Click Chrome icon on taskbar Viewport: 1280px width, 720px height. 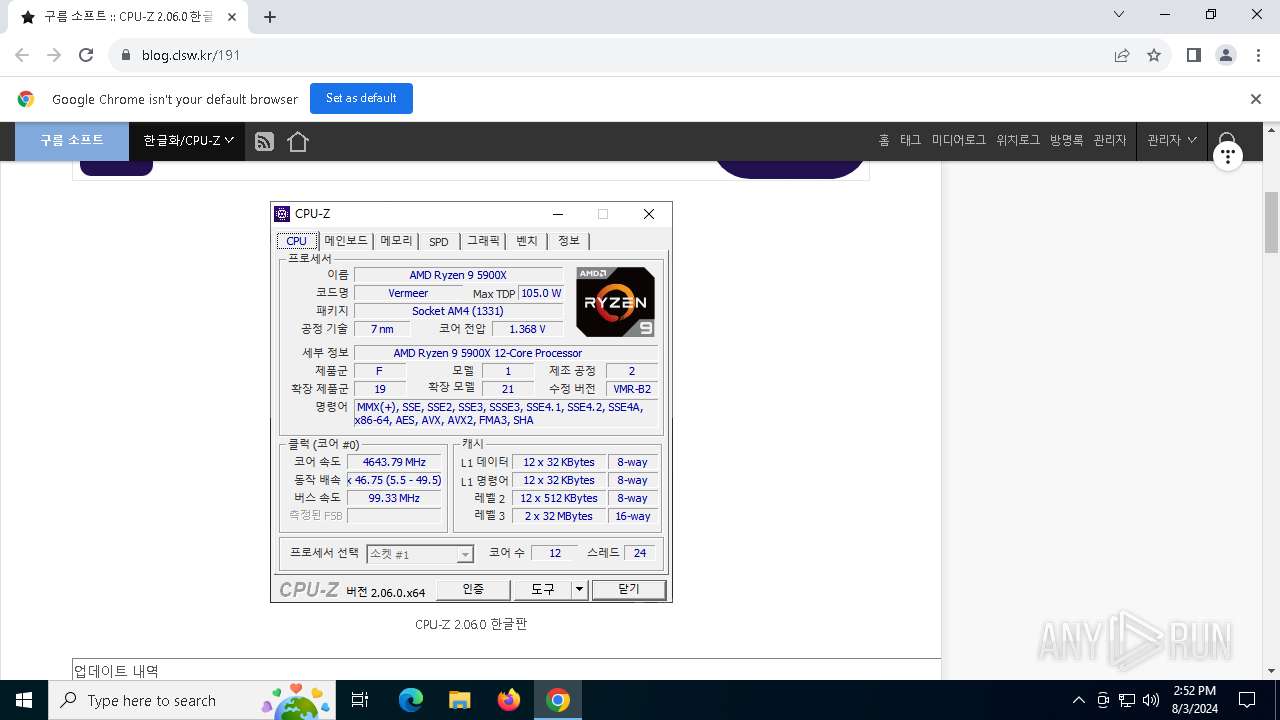[x=558, y=700]
